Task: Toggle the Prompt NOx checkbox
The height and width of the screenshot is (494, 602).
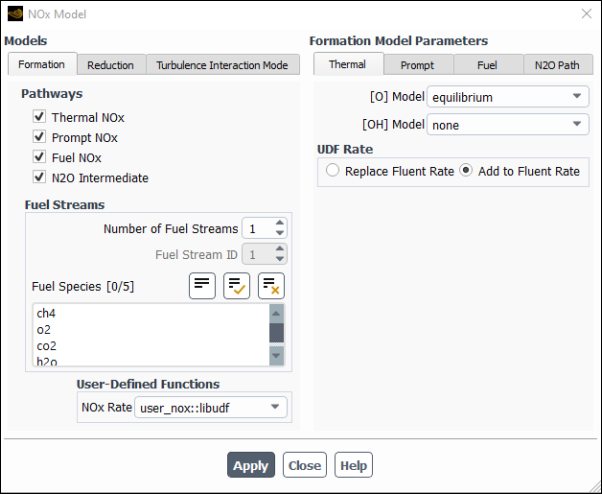Action: pyautogui.click(x=39, y=137)
